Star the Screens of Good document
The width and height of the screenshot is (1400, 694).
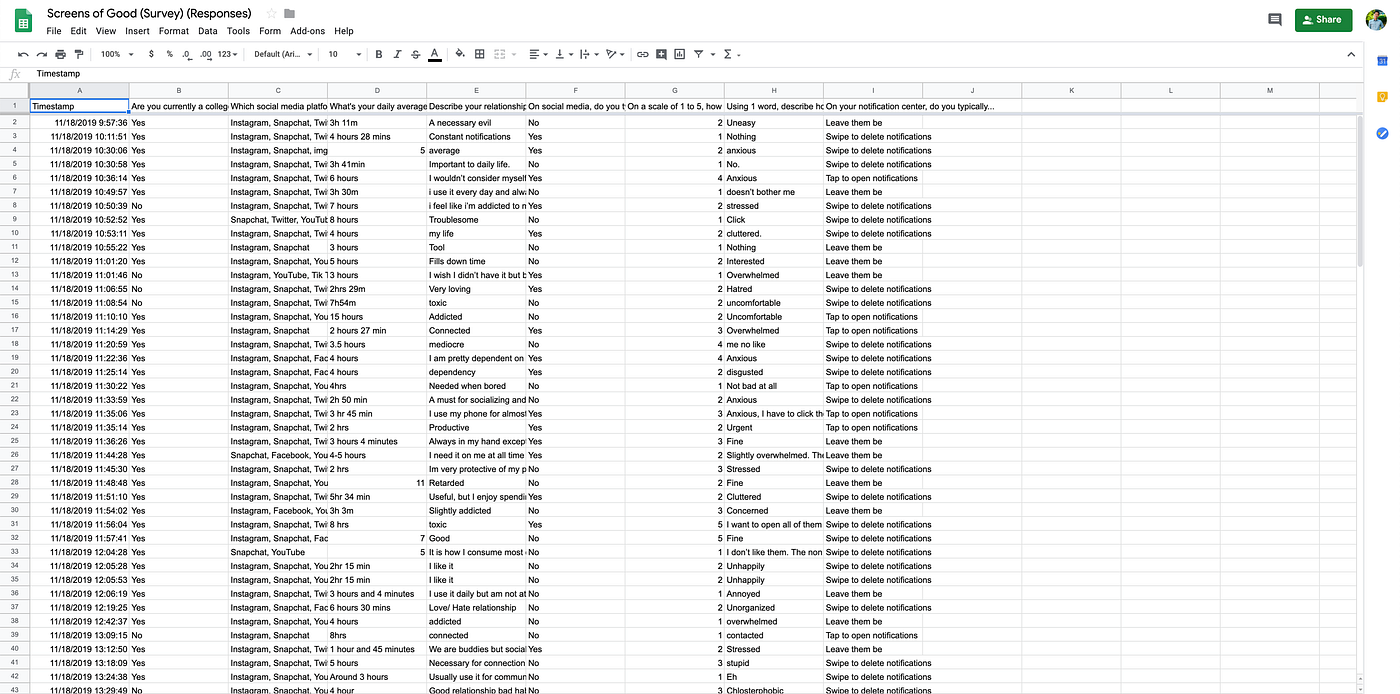coord(271,14)
